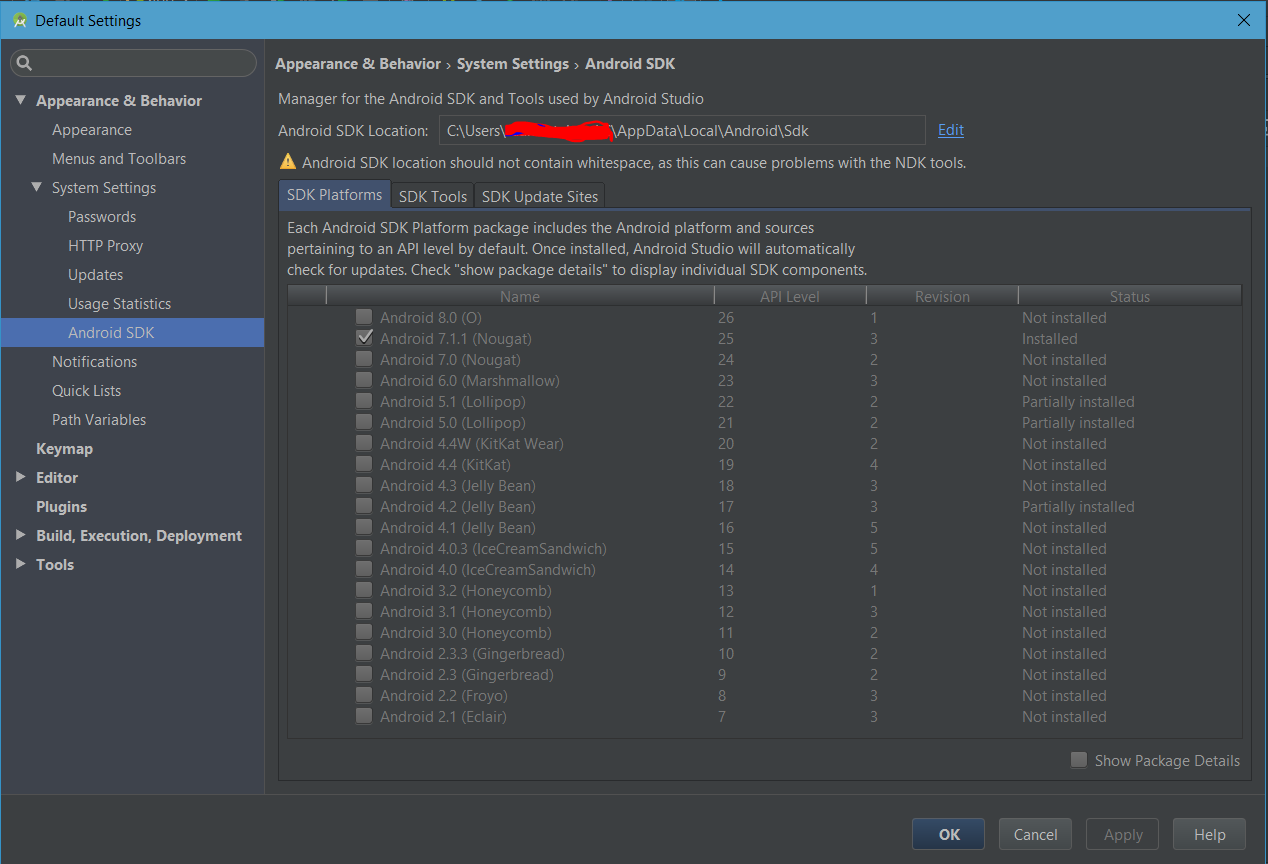Sort by the API Level column header
The width and height of the screenshot is (1268, 864).
(790, 296)
